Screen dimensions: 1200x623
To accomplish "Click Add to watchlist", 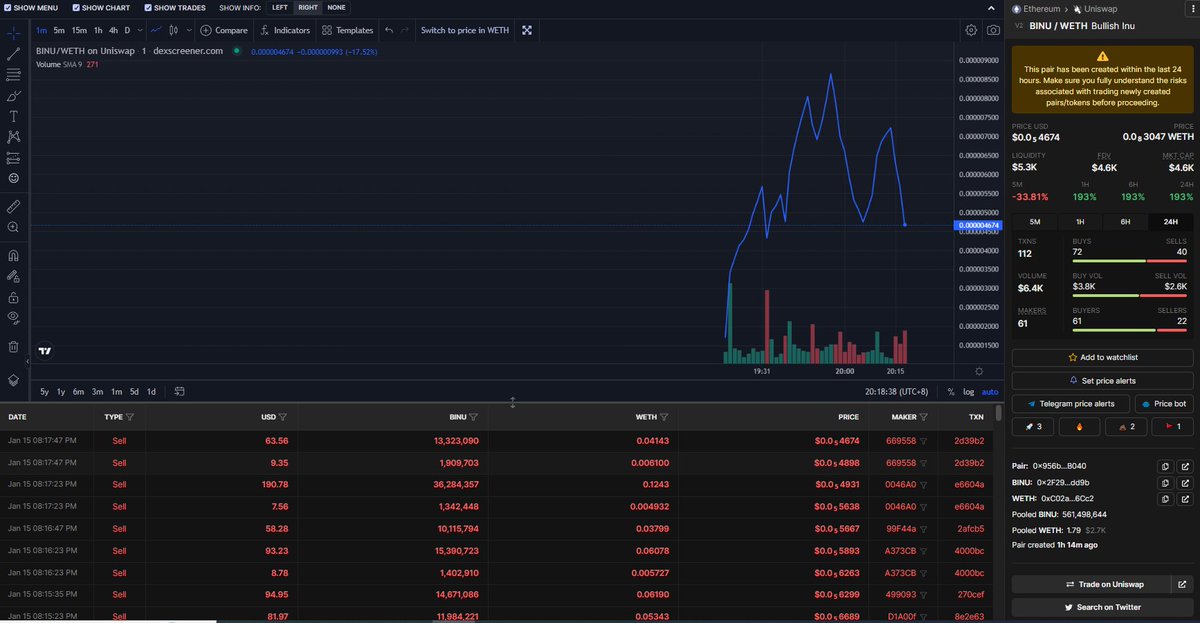I will click(1103, 357).
